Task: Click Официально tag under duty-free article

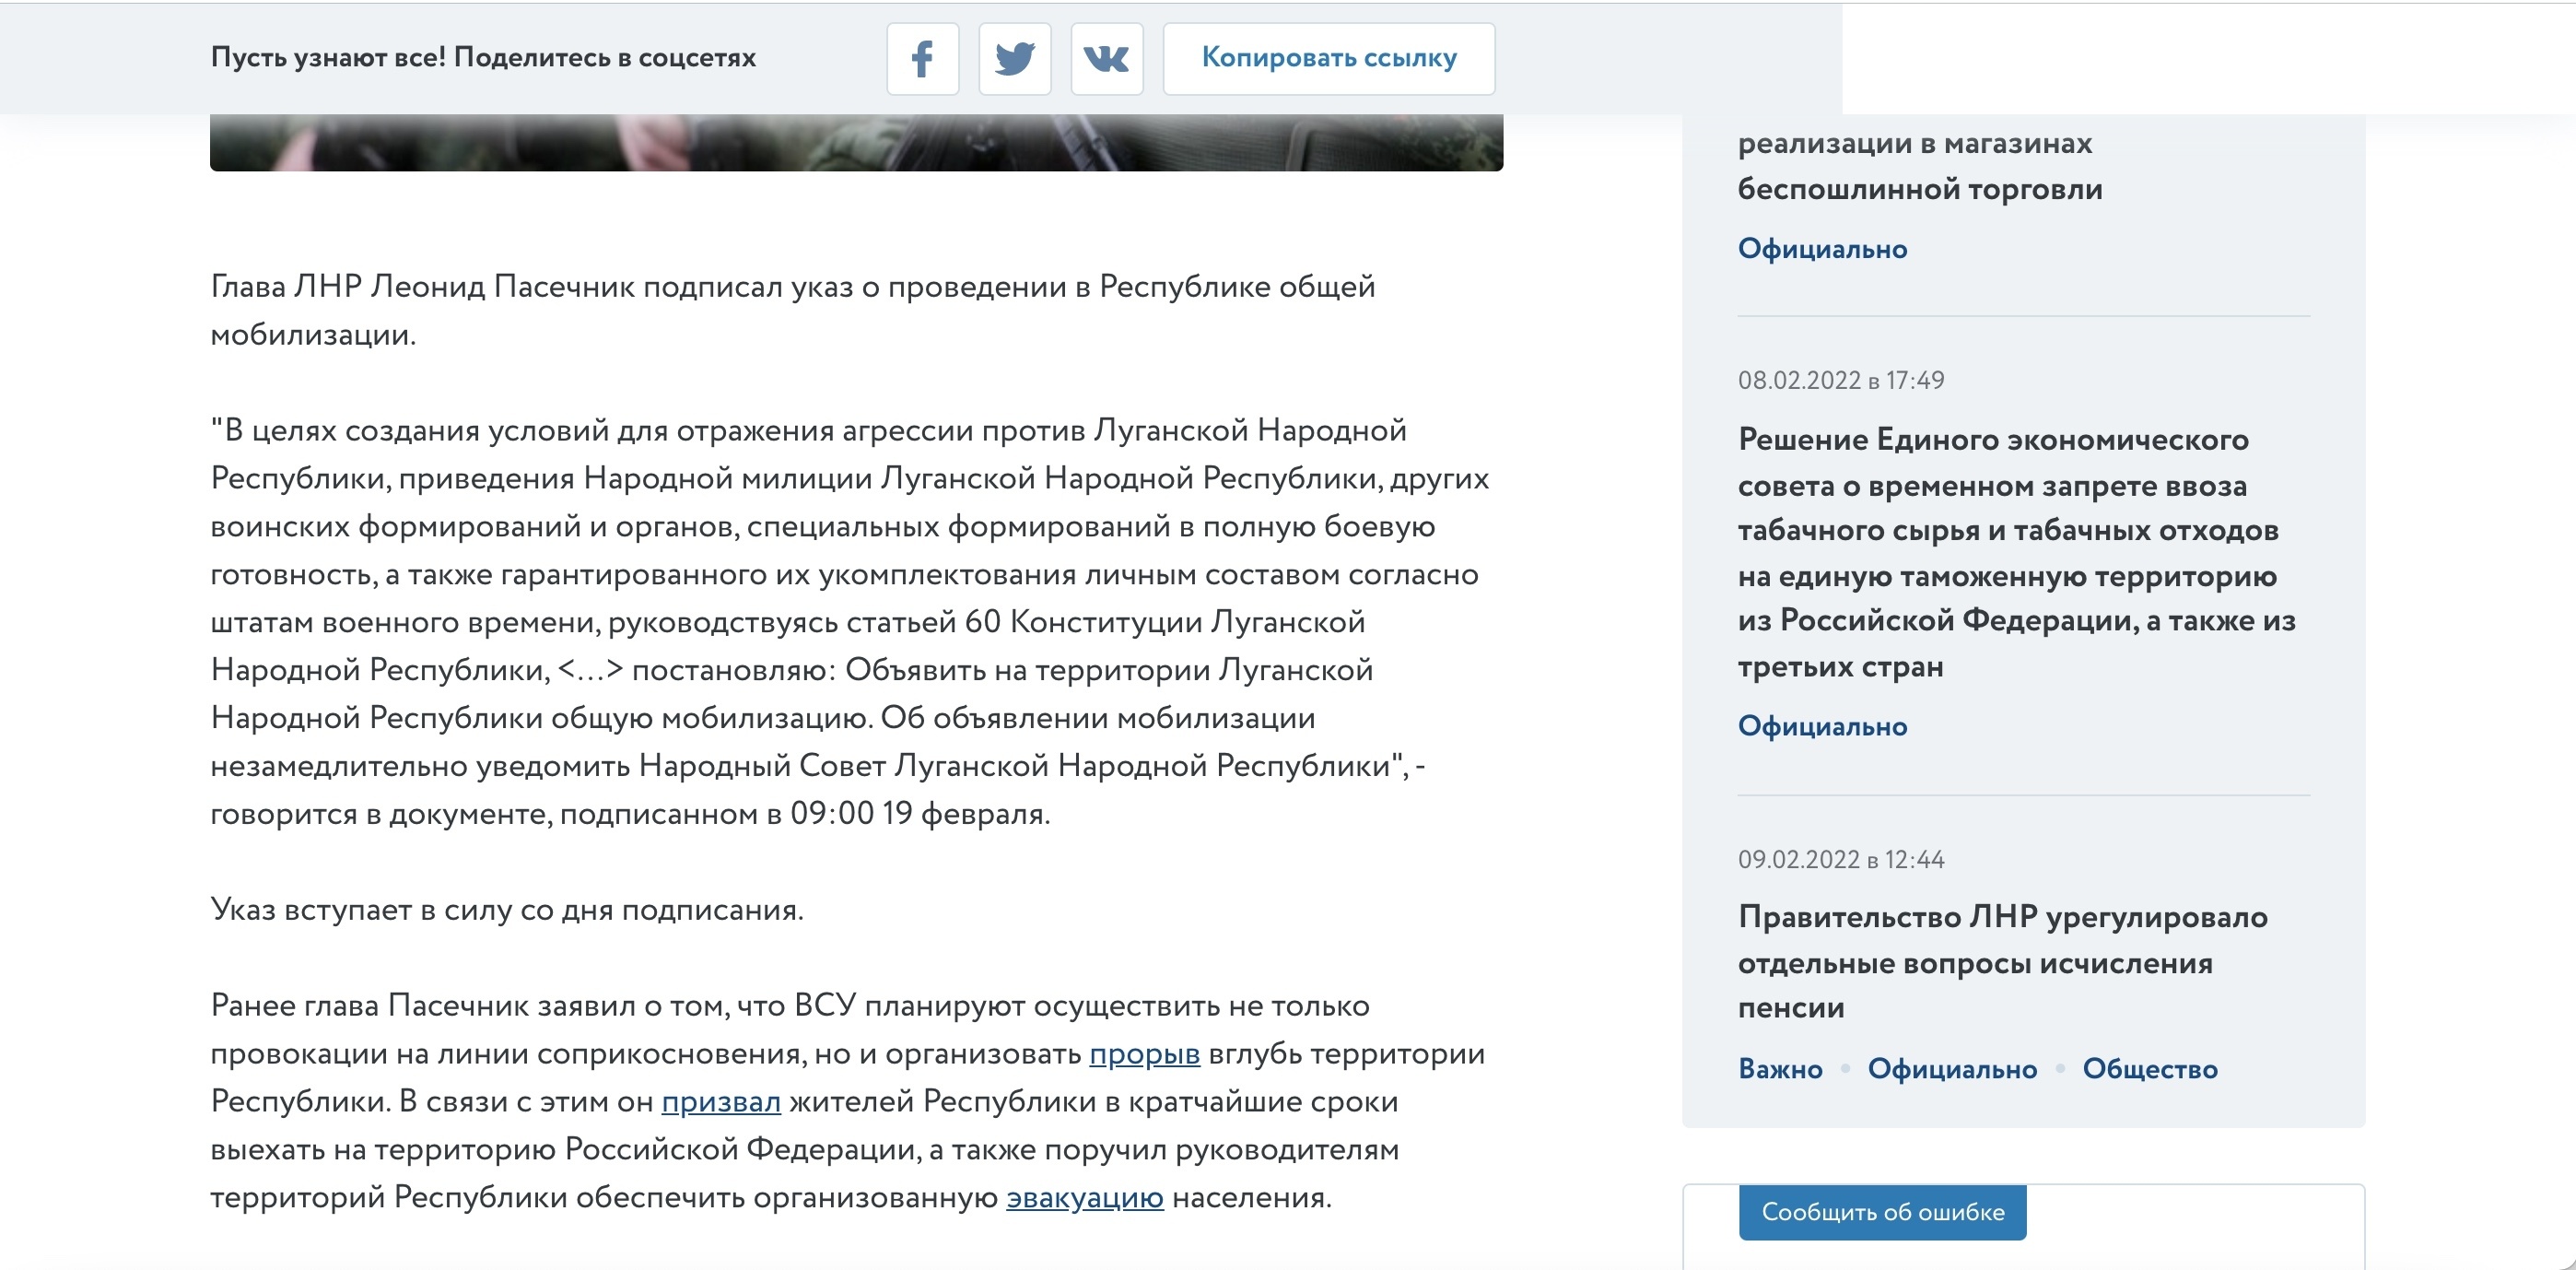Action: click(x=1822, y=249)
